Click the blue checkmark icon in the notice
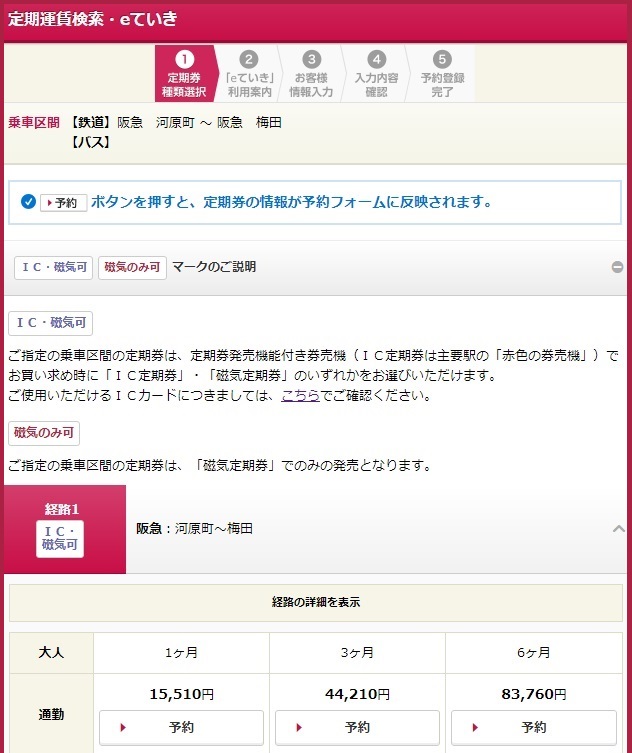Image resolution: width=632 pixels, height=753 pixels. pos(28,202)
